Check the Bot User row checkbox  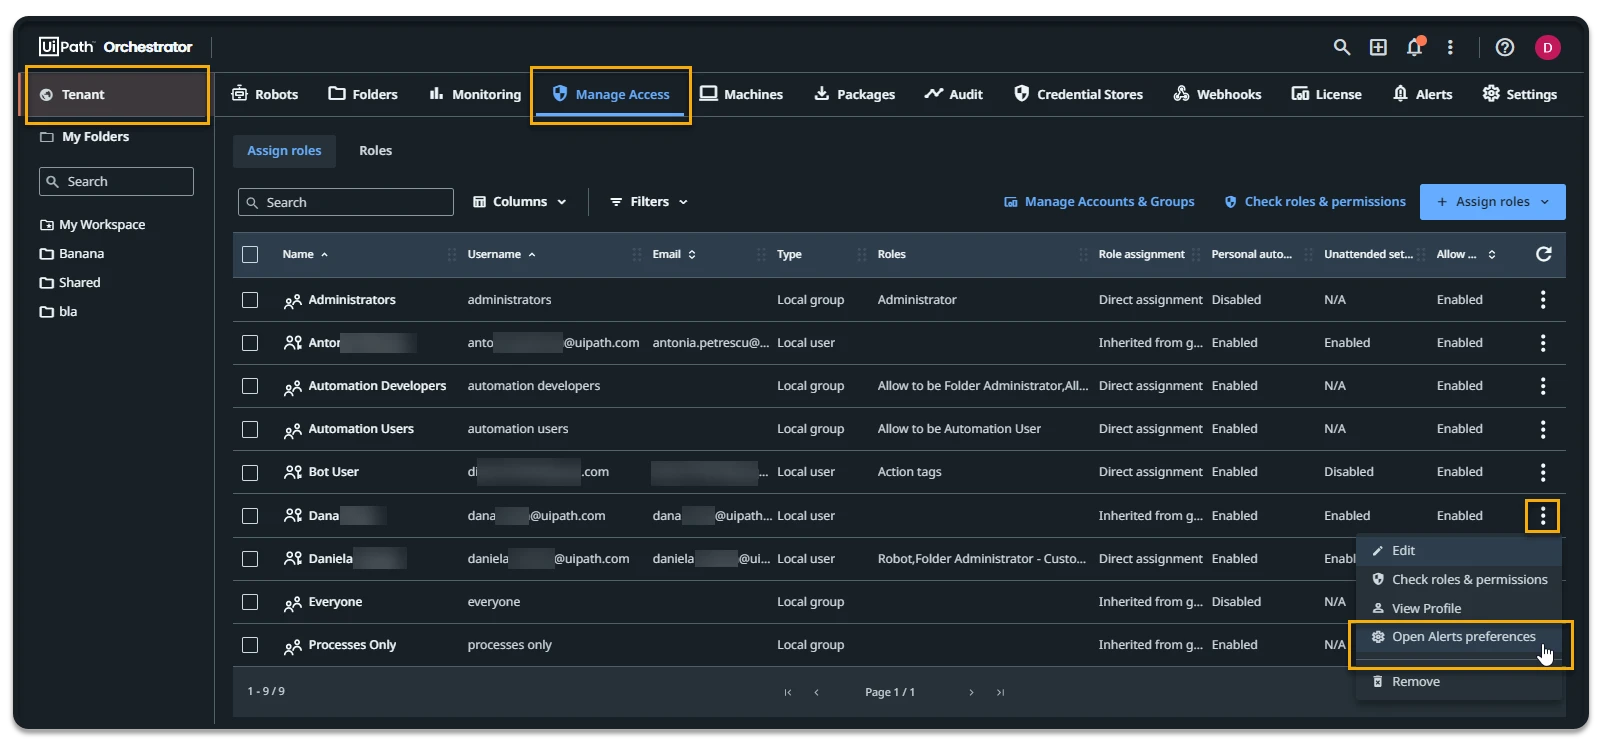250,472
